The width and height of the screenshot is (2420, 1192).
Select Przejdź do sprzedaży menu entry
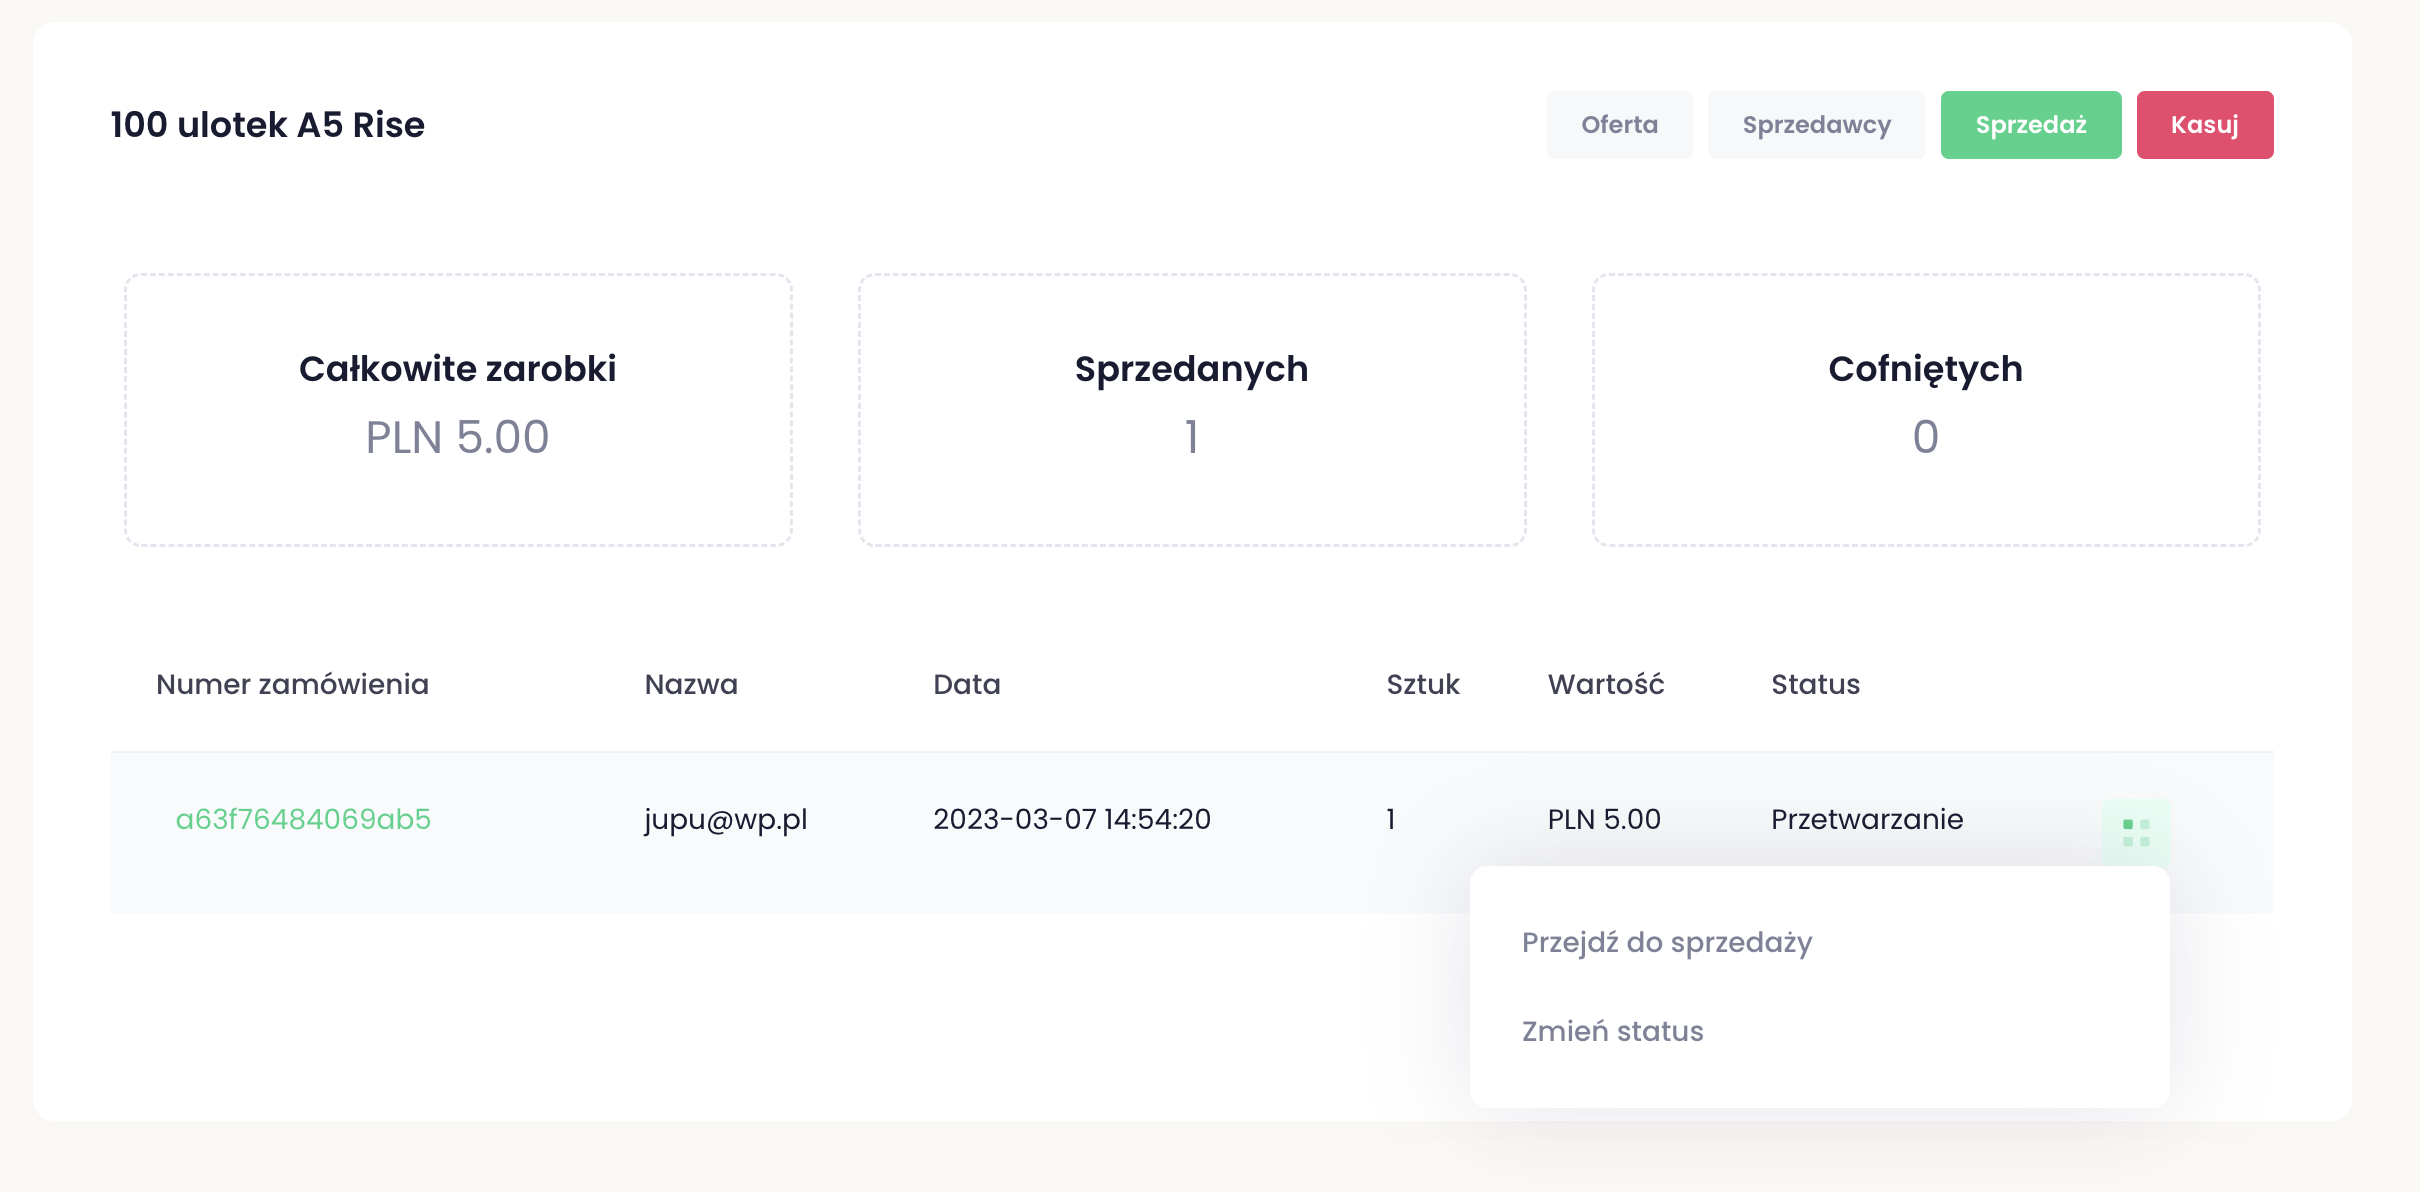point(1666,942)
